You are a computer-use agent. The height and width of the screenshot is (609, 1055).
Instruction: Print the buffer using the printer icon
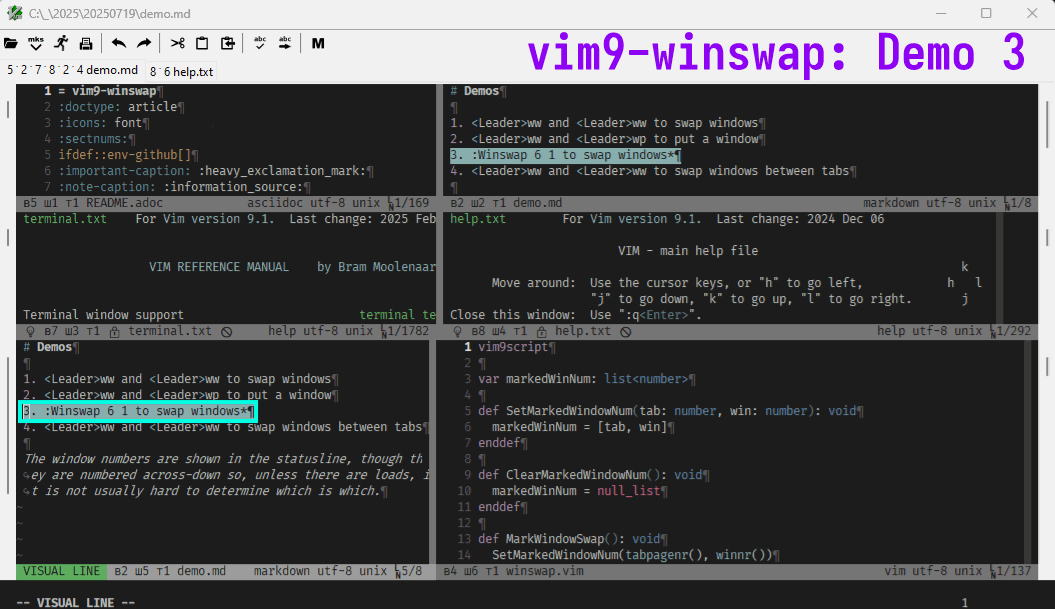[x=86, y=44]
